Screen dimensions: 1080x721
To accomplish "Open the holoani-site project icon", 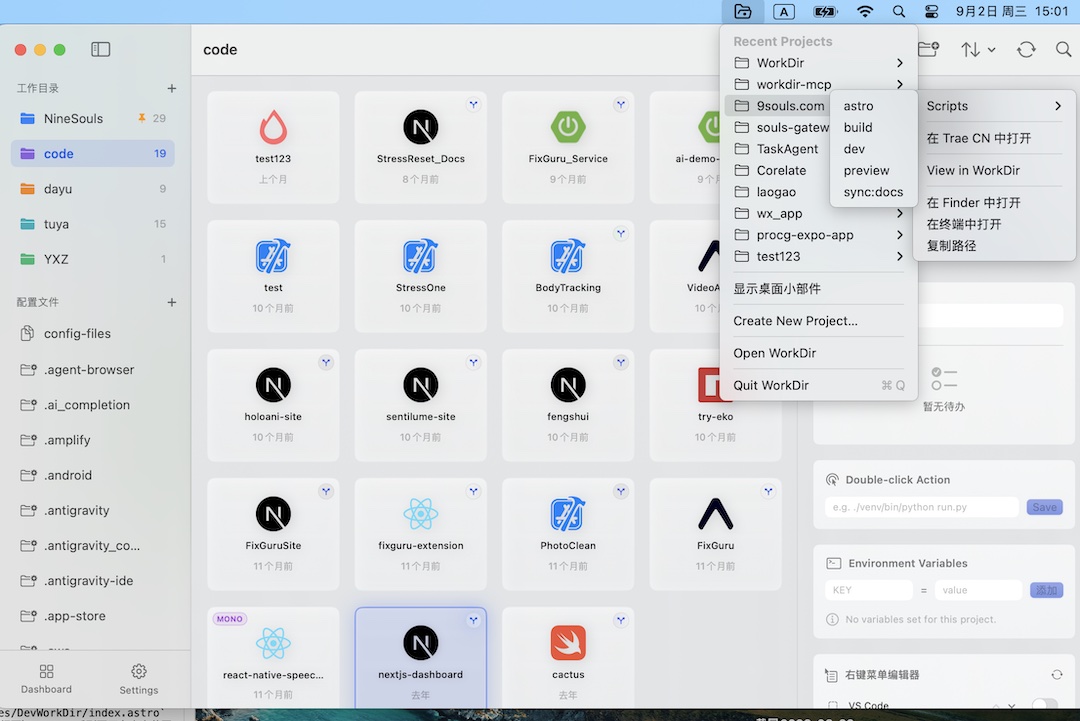I will [273, 385].
